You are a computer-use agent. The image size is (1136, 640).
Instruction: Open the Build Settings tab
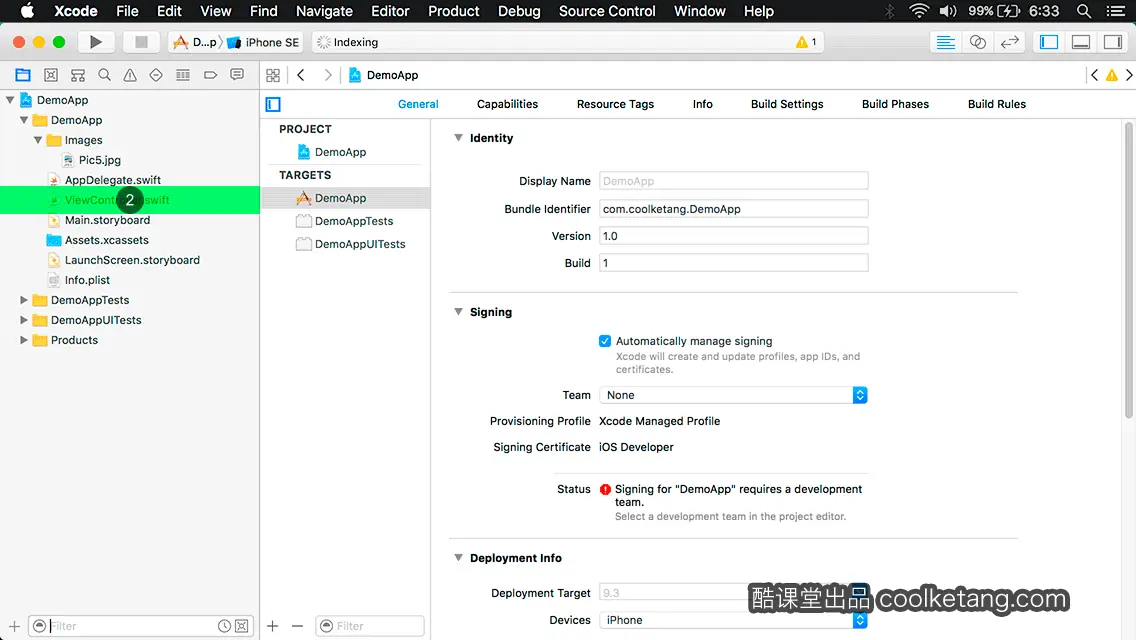click(787, 104)
